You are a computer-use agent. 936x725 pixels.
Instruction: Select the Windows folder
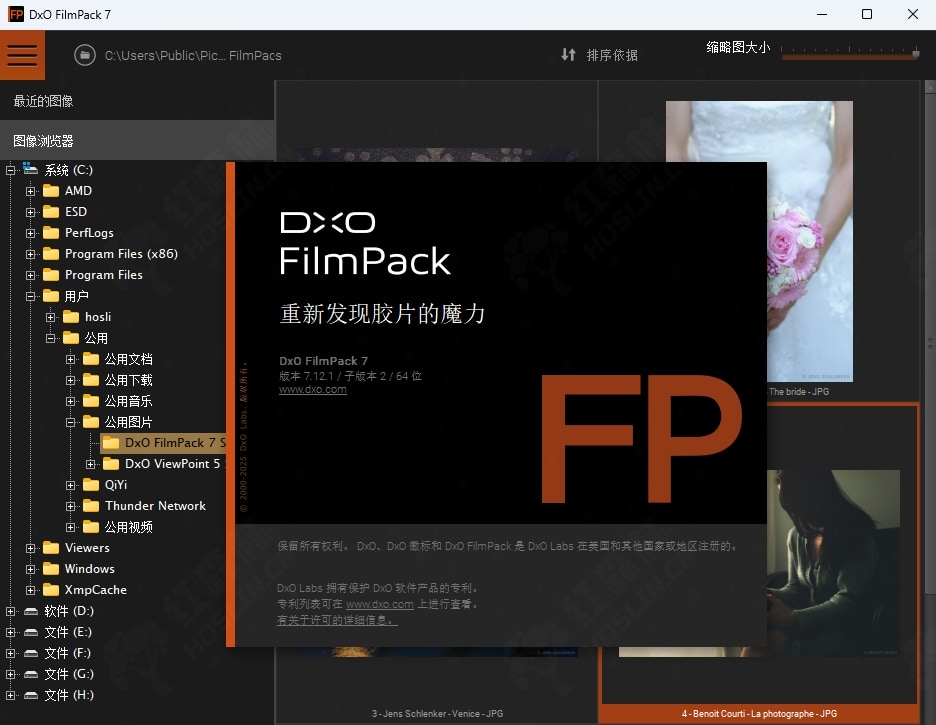[90, 569]
